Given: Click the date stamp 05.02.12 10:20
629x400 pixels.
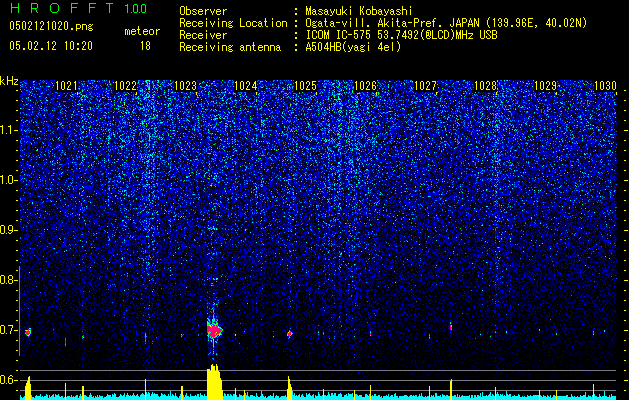Looking at the screenshot, I should tap(51, 46).
